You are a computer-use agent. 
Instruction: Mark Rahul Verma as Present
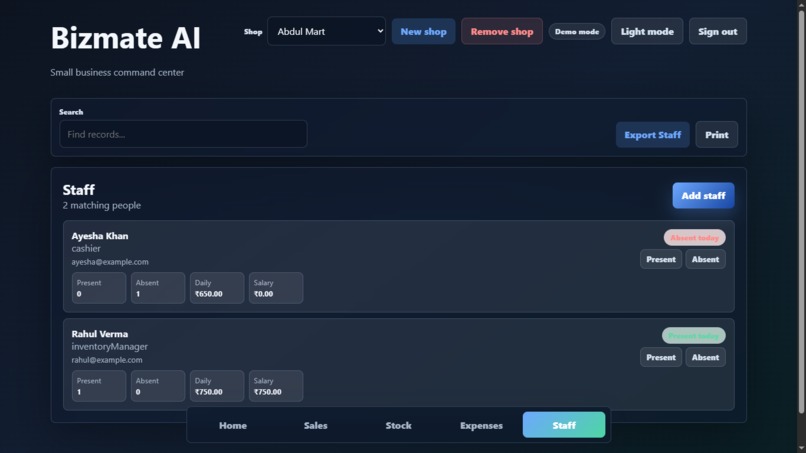pos(661,357)
